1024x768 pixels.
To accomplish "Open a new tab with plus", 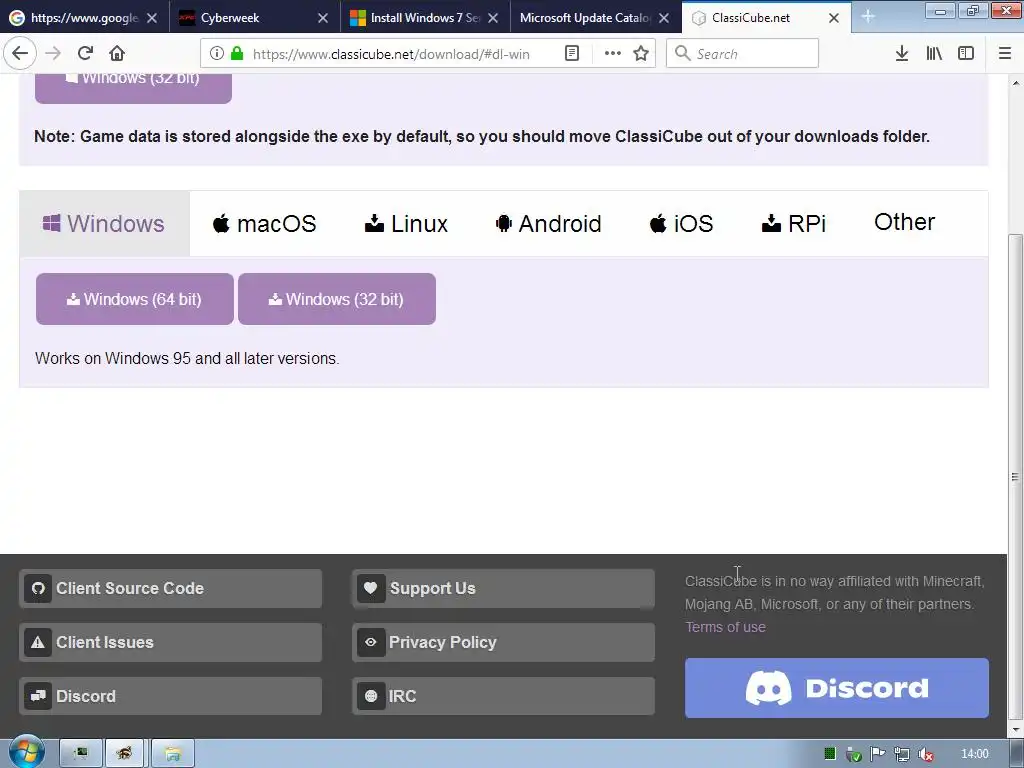I will pyautogui.click(x=868, y=17).
